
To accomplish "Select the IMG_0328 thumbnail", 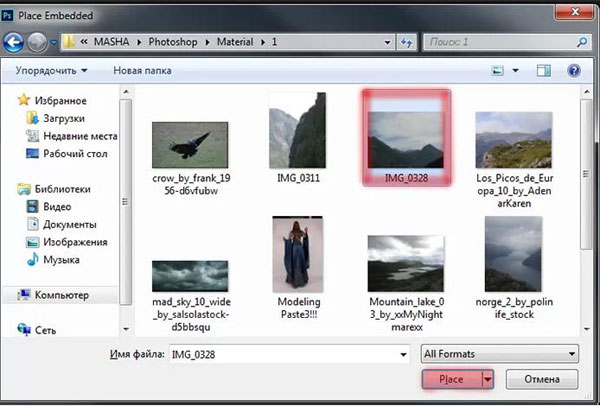I will point(406,140).
